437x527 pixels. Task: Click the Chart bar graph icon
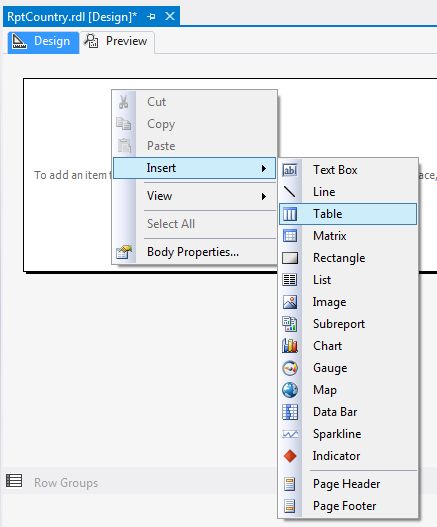point(289,346)
